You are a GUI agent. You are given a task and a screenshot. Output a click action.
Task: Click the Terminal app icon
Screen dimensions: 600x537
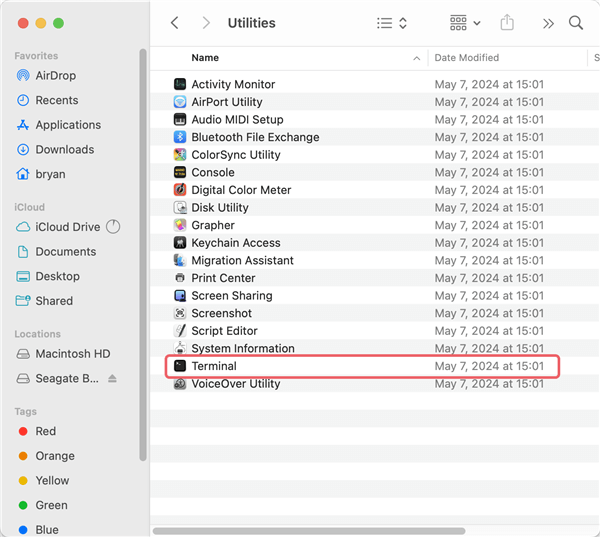[x=180, y=366]
